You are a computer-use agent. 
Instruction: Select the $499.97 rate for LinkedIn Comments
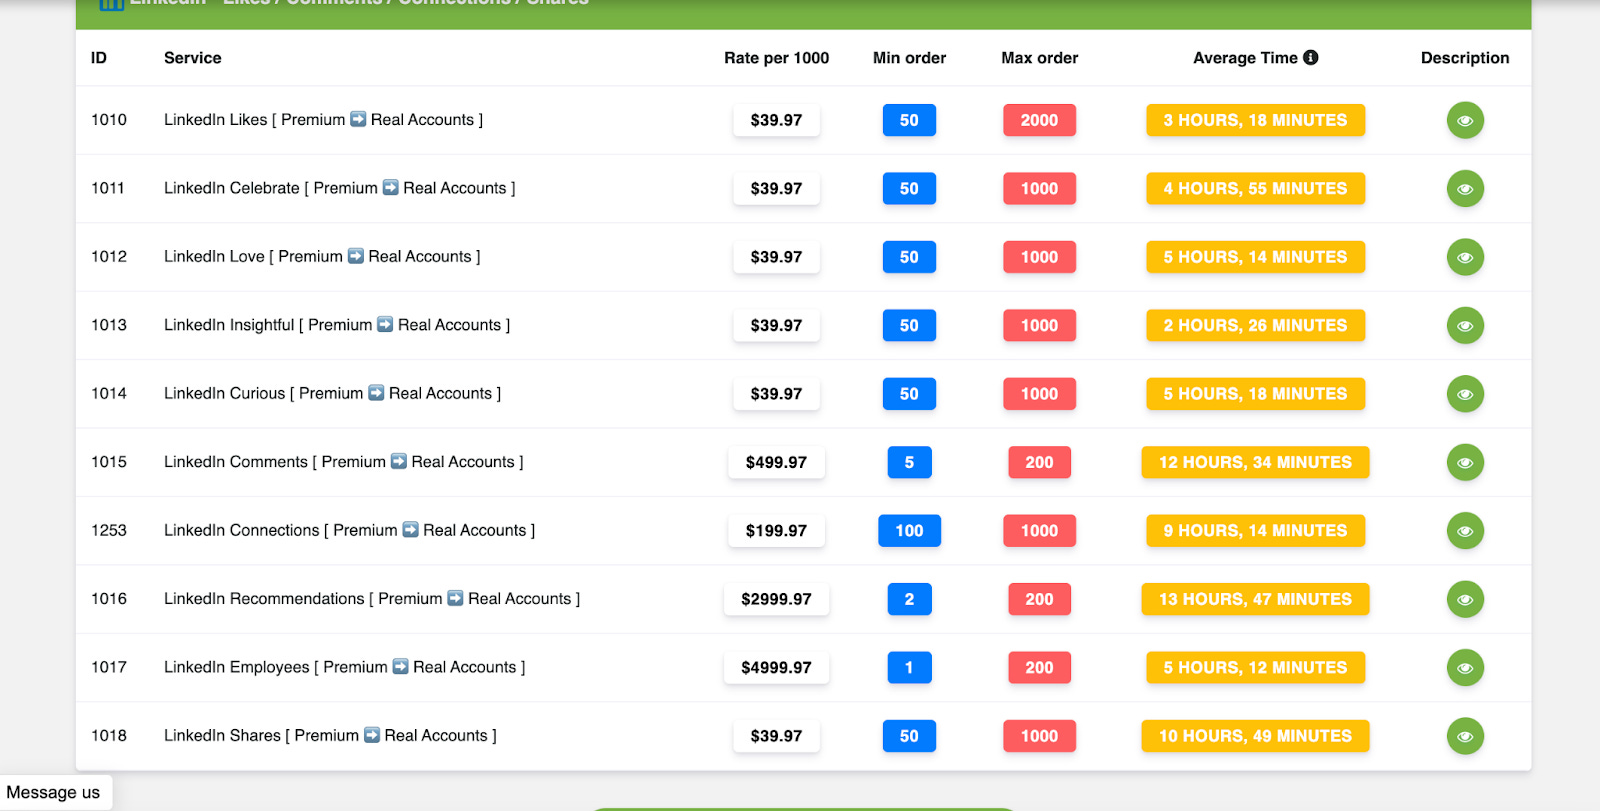click(776, 462)
